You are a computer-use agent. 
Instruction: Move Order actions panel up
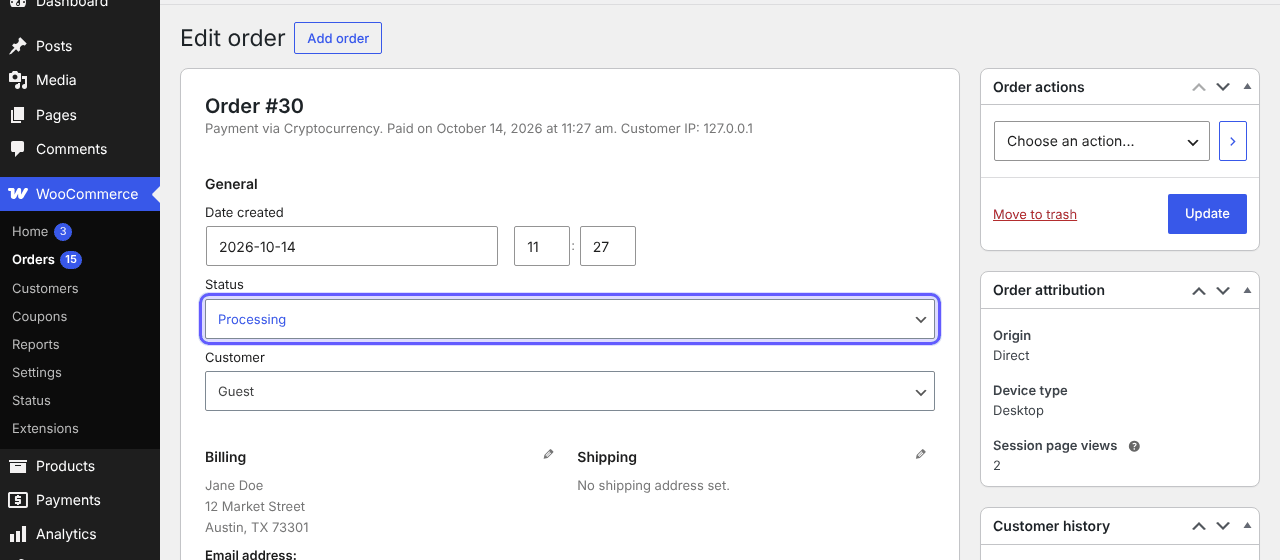pyautogui.click(x=1199, y=87)
